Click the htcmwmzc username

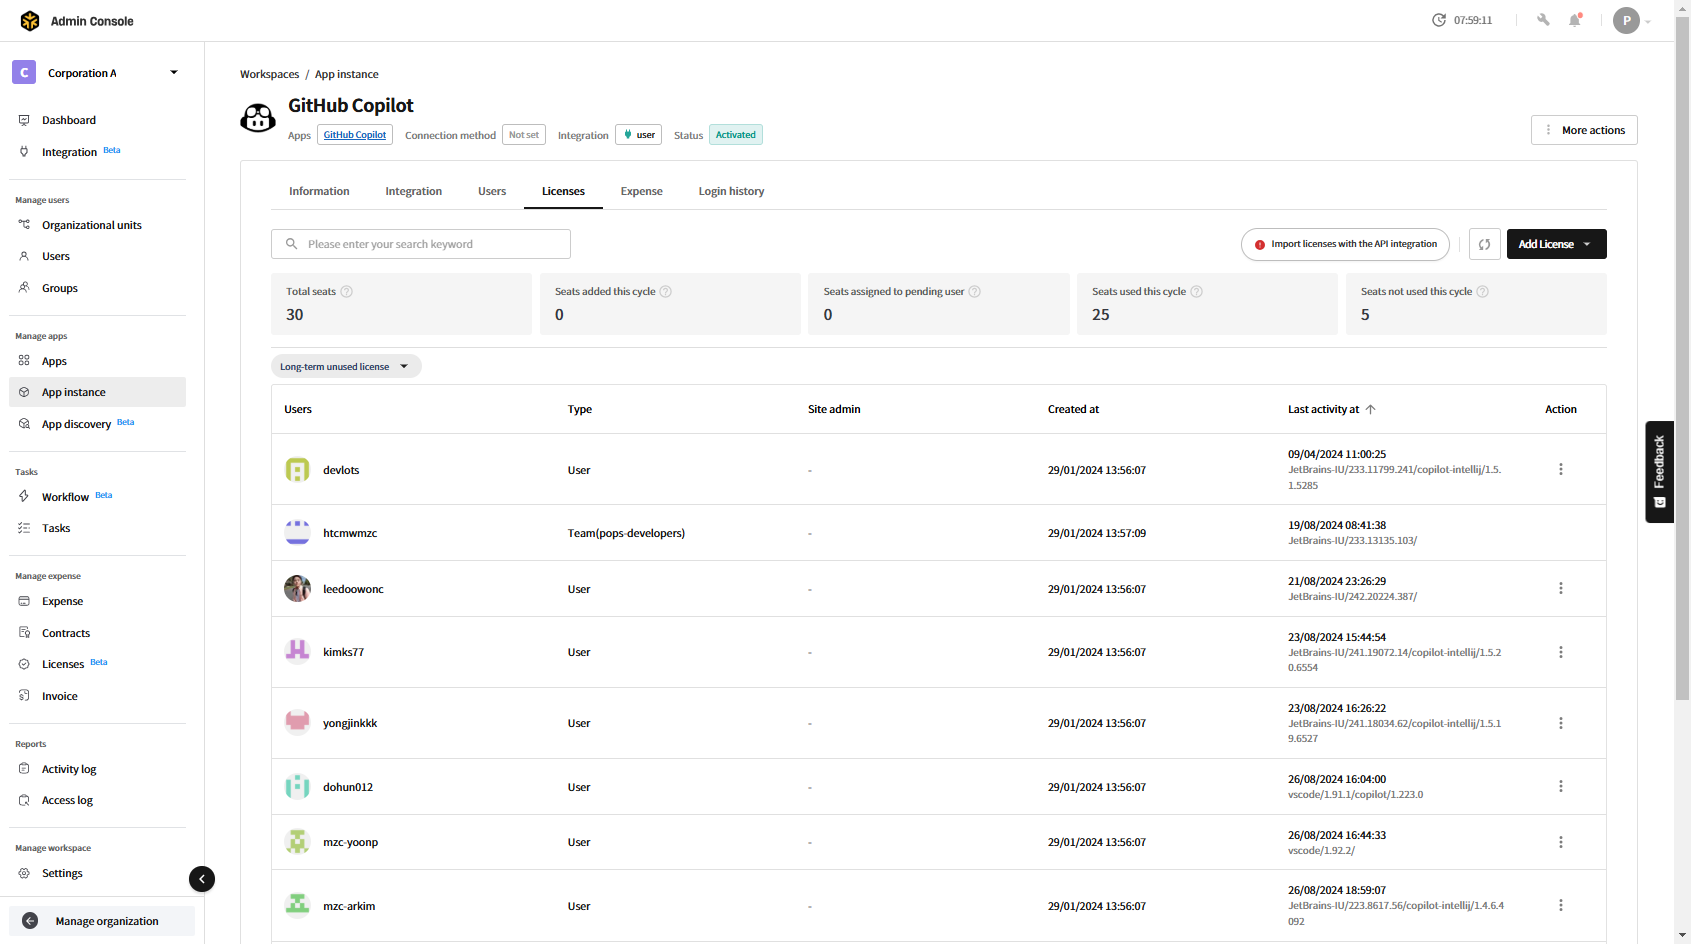pos(350,533)
